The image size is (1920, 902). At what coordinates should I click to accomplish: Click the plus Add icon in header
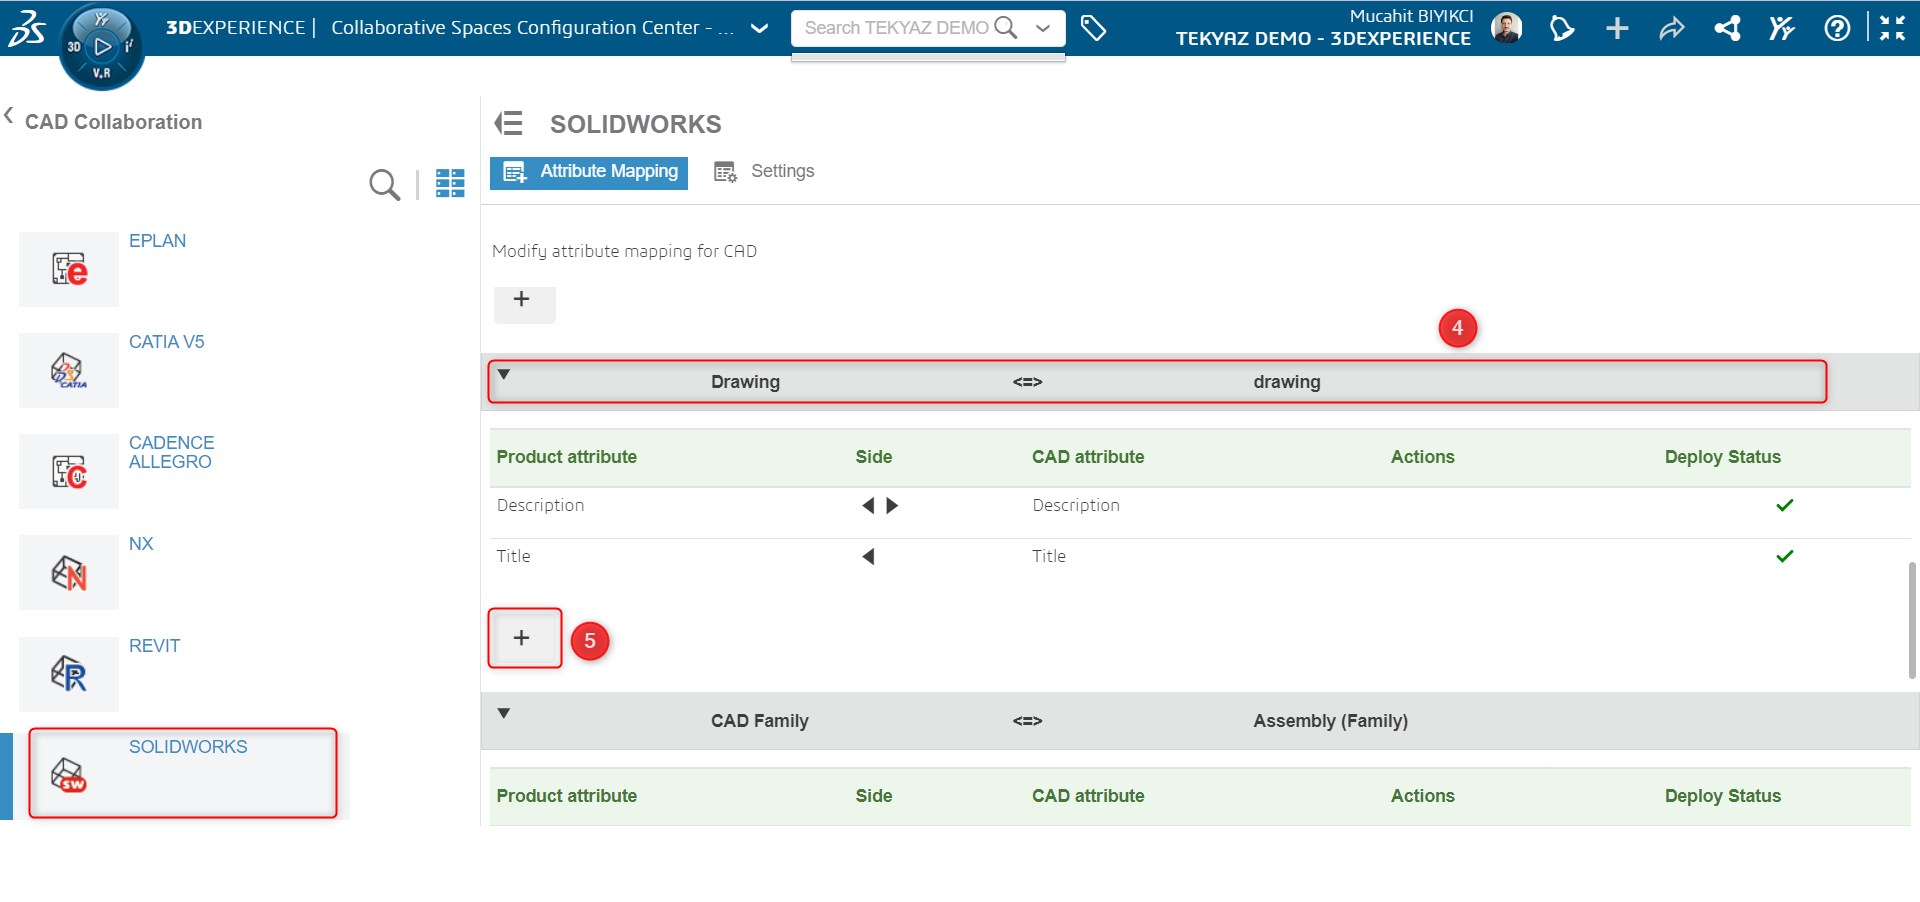click(x=1617, y=28)
